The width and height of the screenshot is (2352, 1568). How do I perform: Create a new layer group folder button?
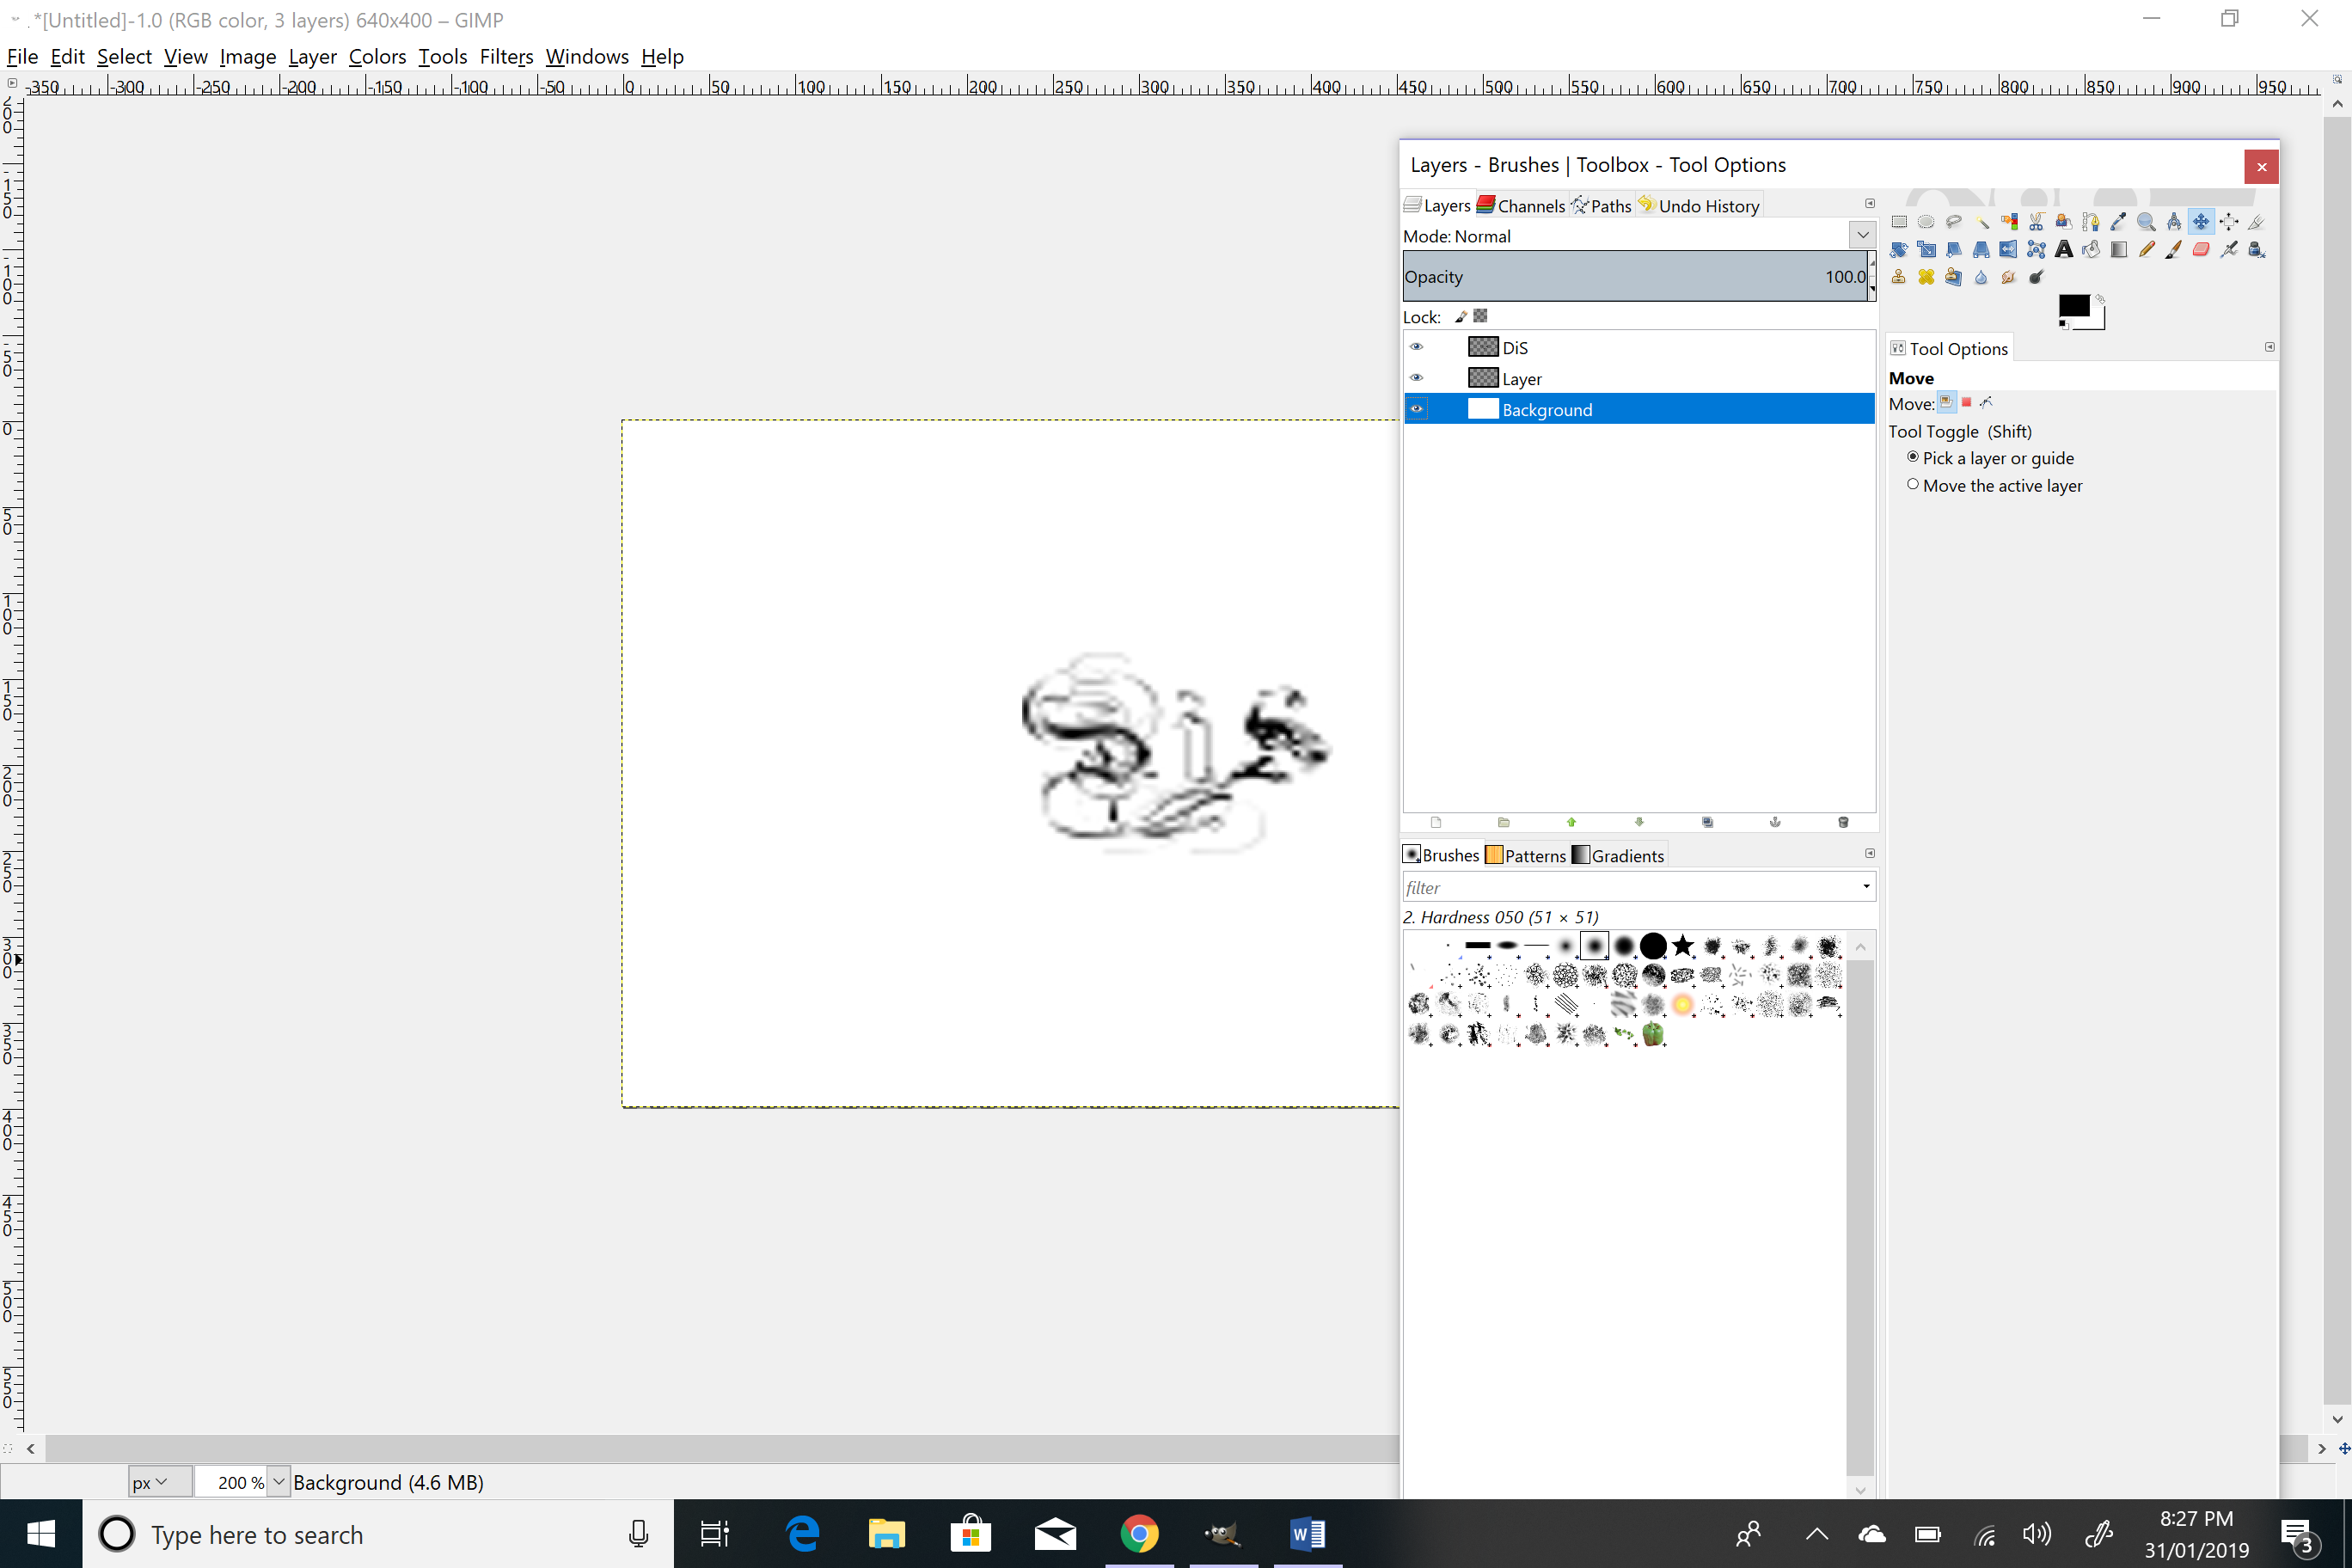point(1504,822)
